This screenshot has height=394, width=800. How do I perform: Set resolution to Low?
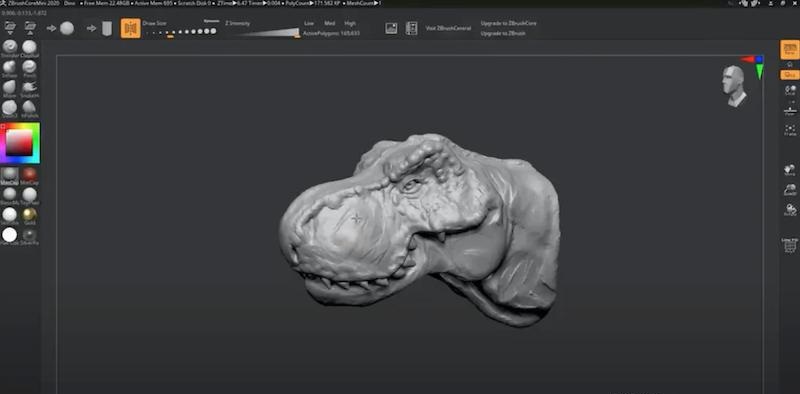click(x=309, y=23)
